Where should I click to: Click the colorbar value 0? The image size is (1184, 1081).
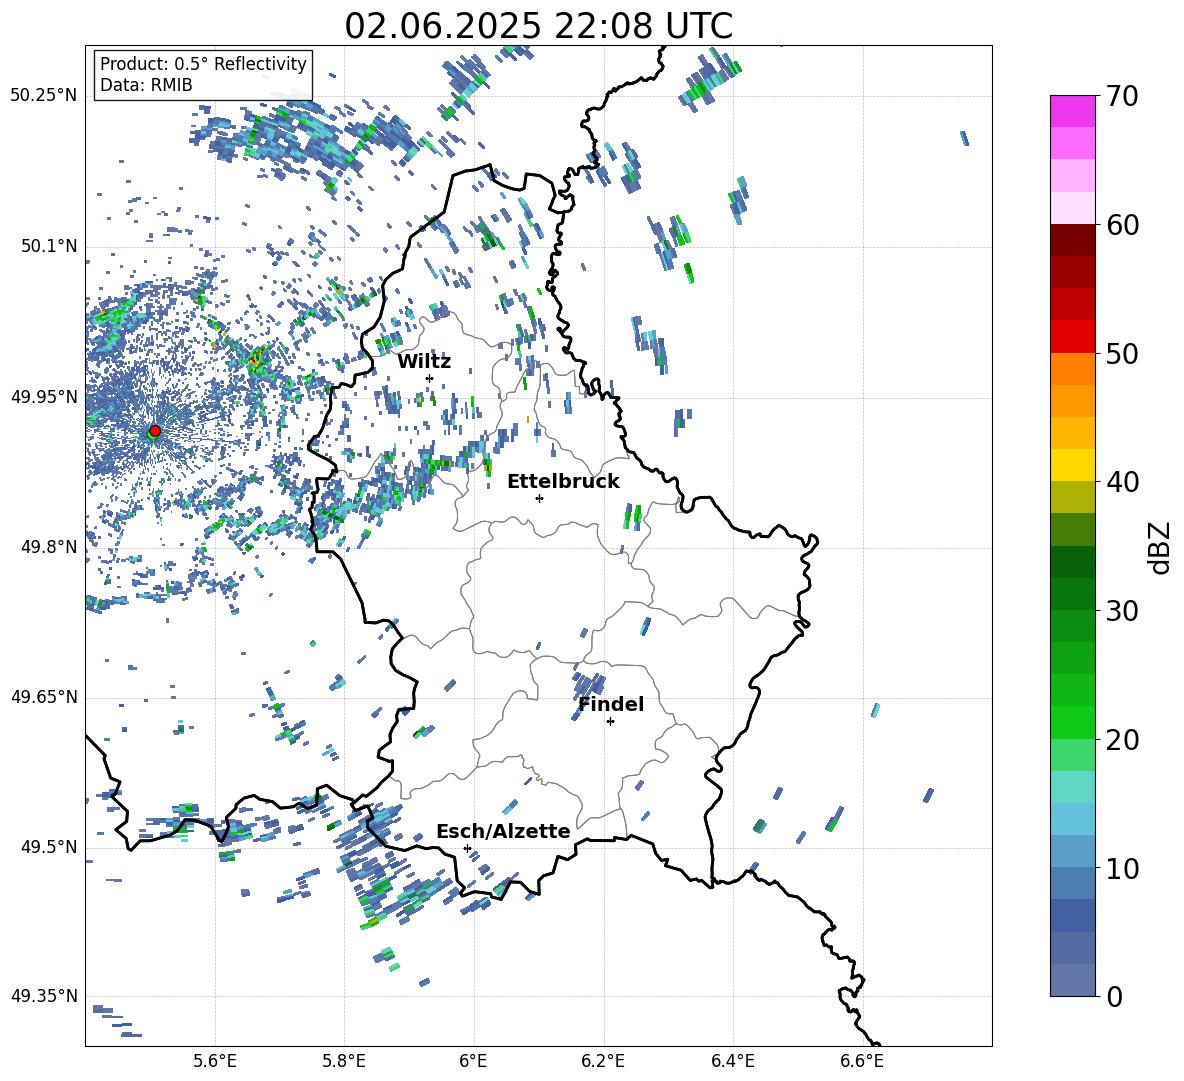1114,996
